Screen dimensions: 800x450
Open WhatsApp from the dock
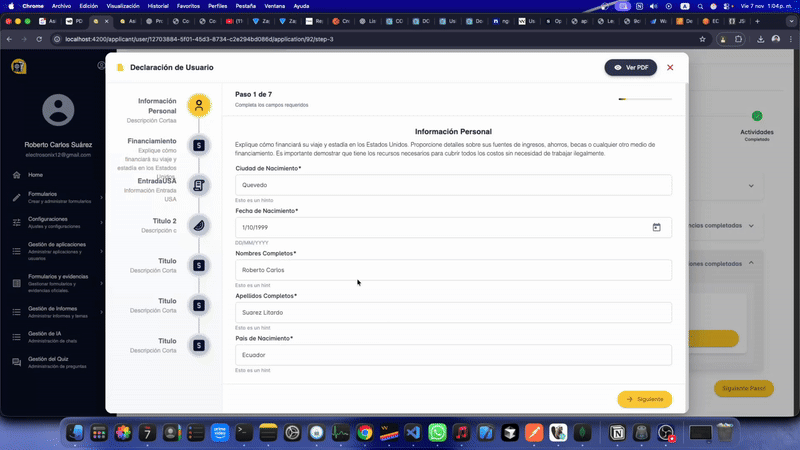(437, 433)
